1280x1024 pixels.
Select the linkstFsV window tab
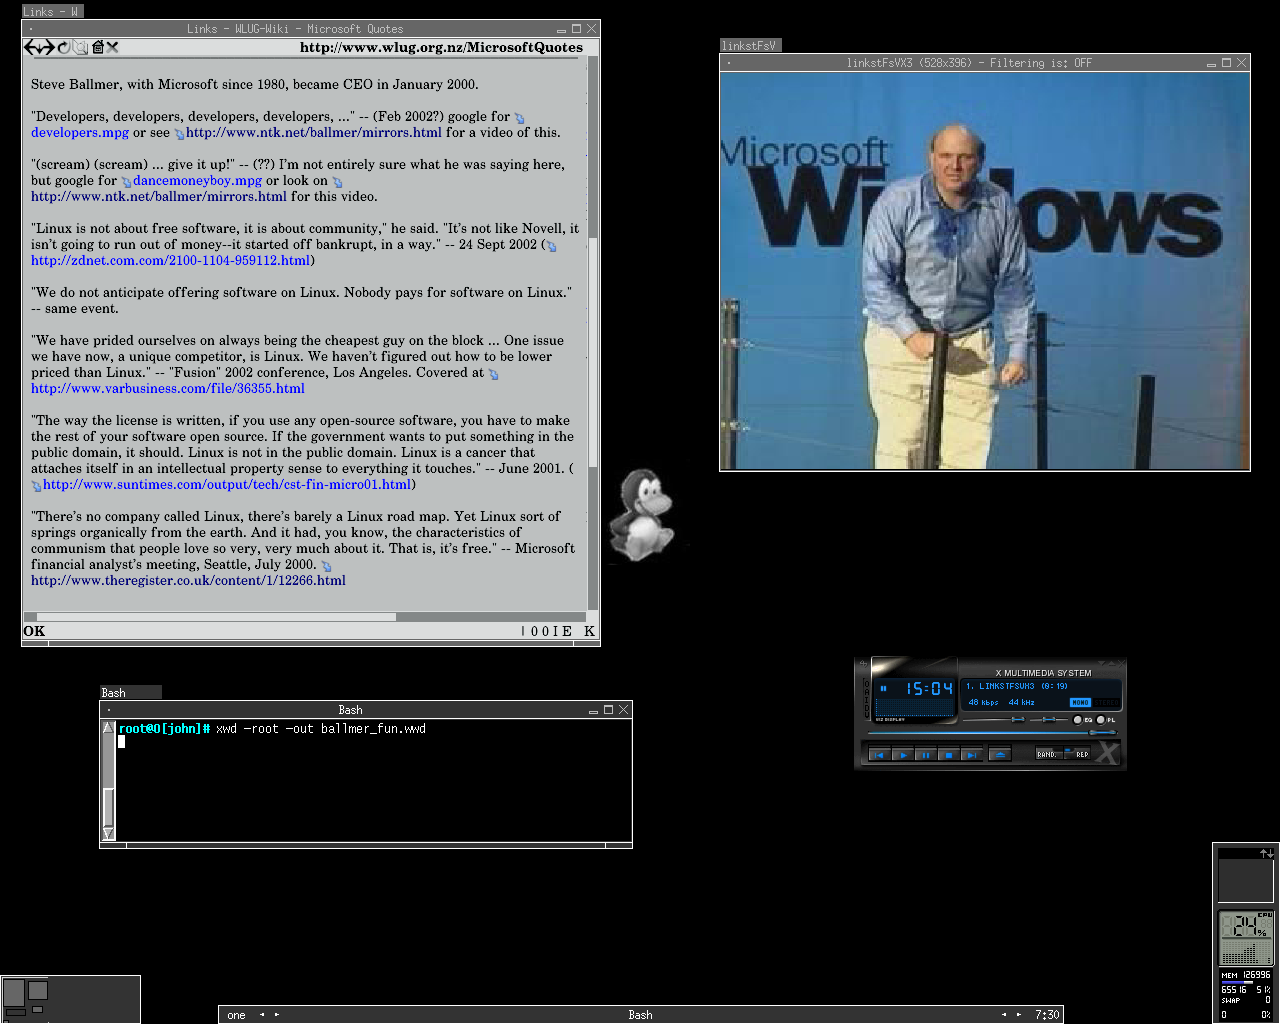(750, 46)
